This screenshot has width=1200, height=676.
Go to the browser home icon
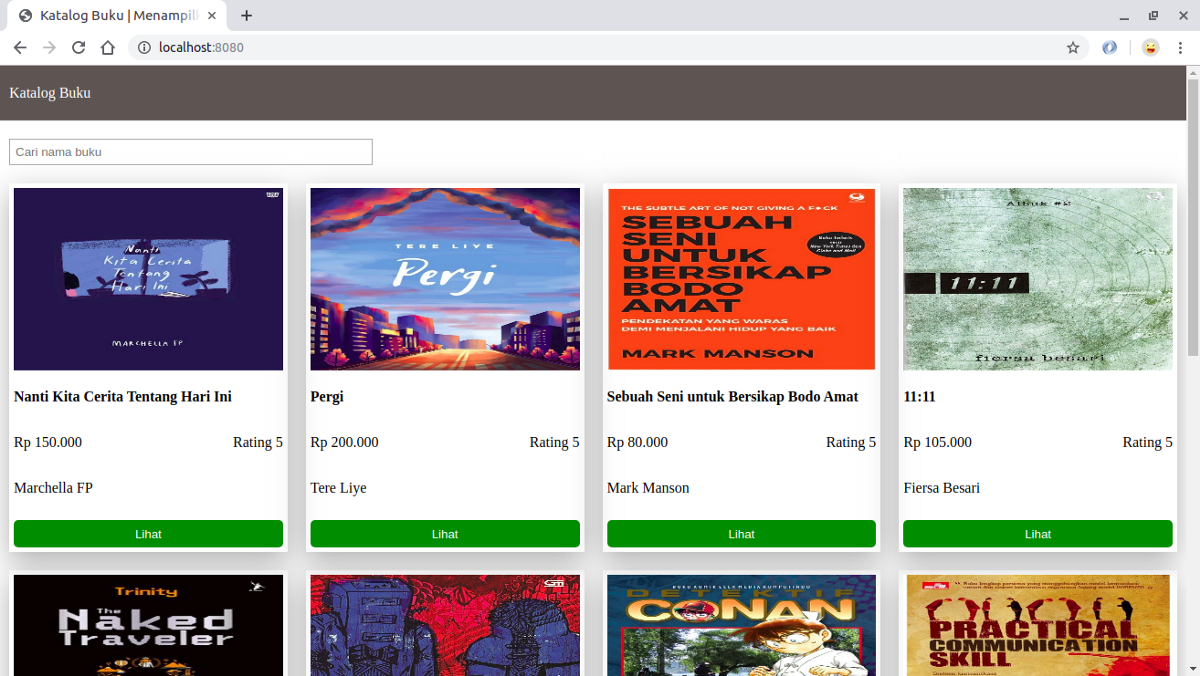(x=108, y=47)
